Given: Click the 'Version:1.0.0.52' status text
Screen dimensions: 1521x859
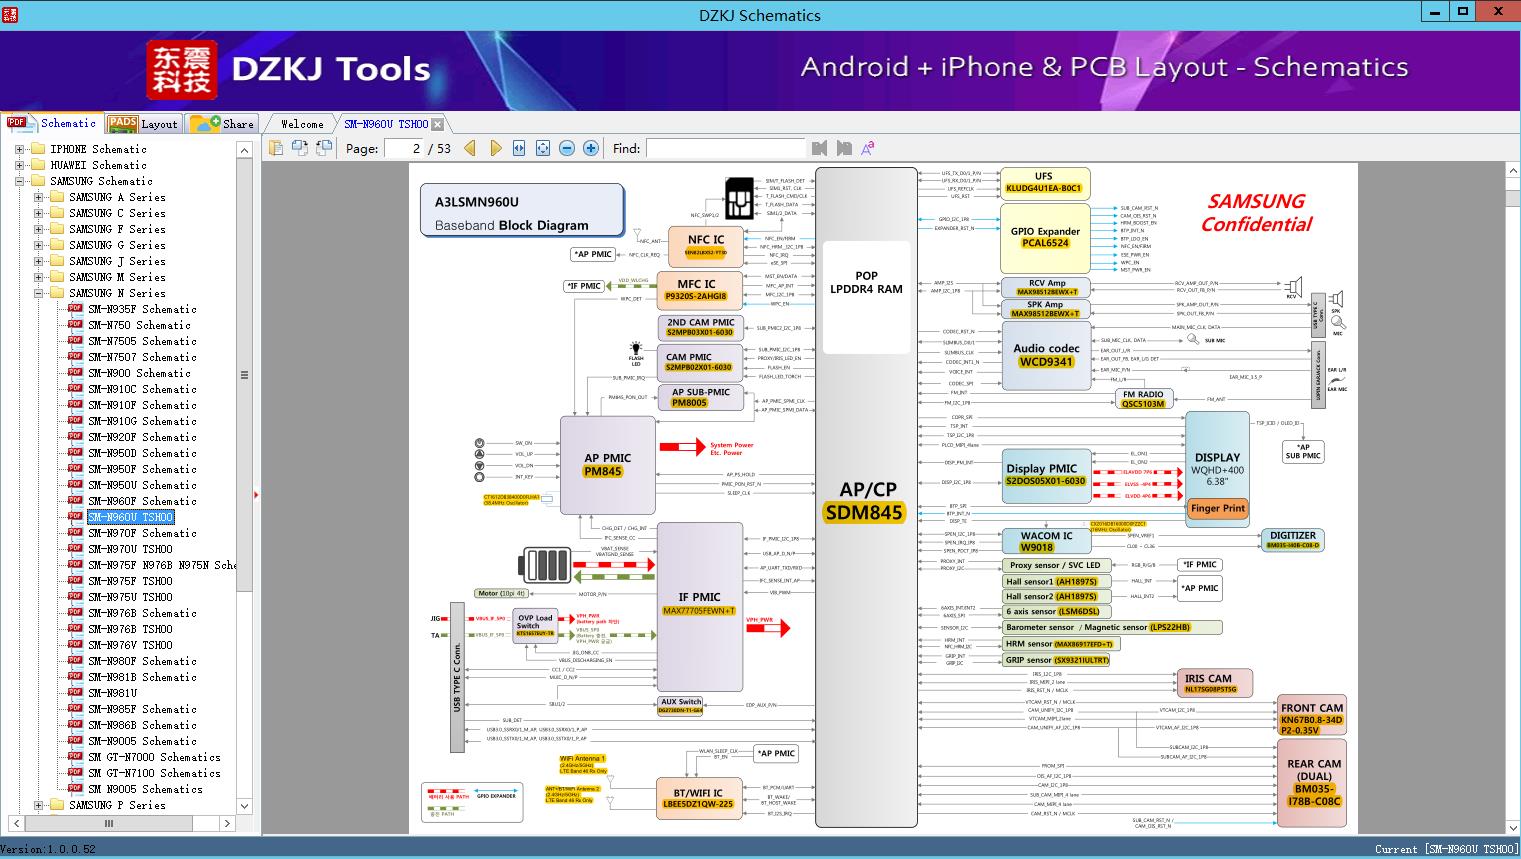Looking at the screenshot, I should pos(49,849).
